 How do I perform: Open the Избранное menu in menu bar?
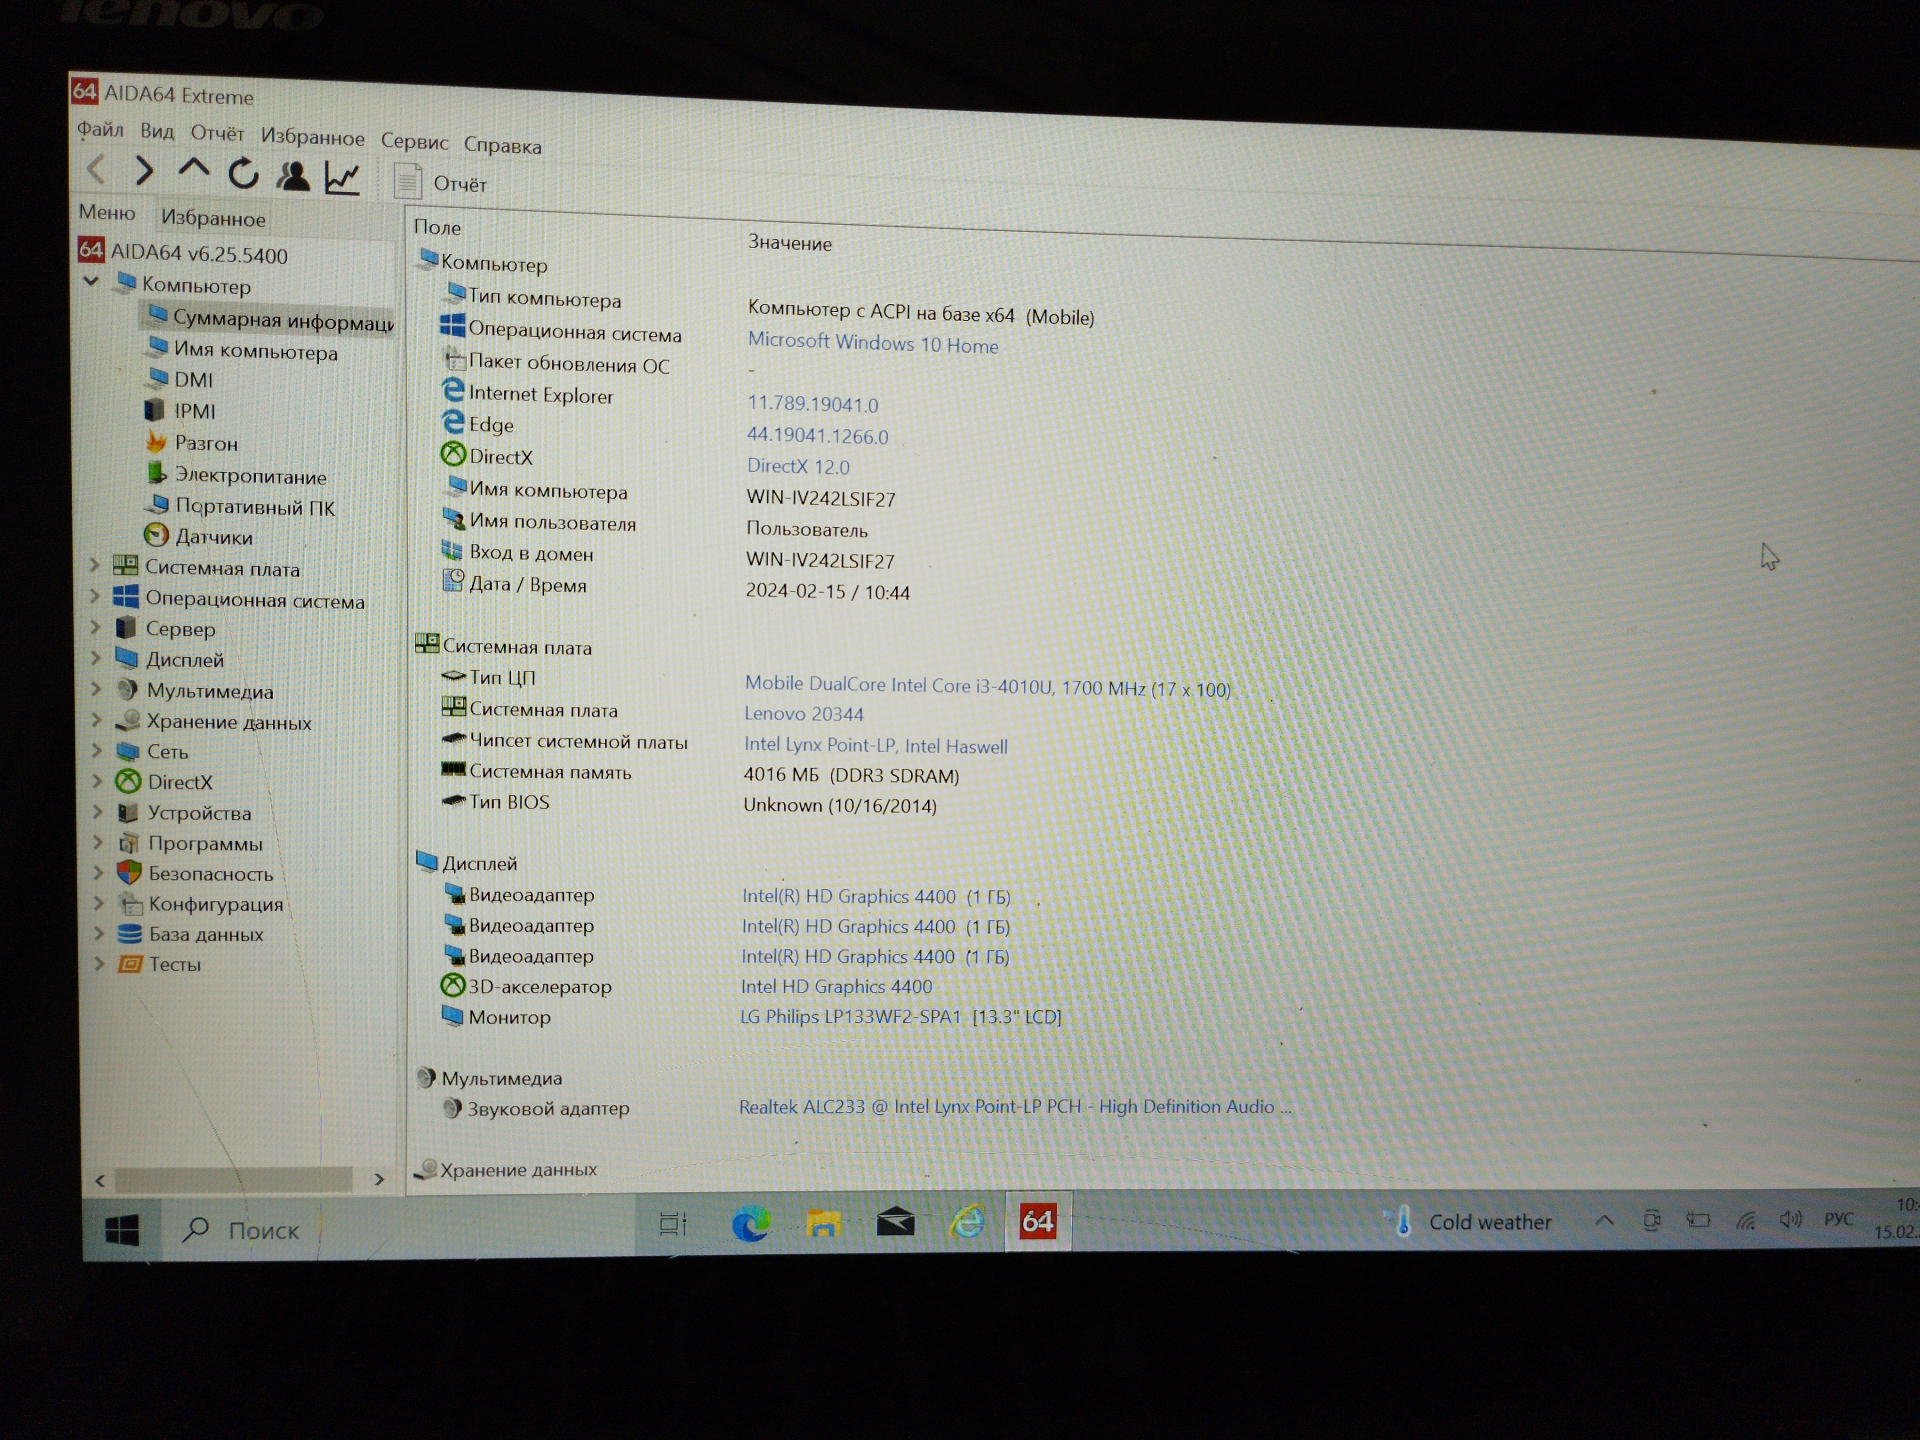(313, 137)
